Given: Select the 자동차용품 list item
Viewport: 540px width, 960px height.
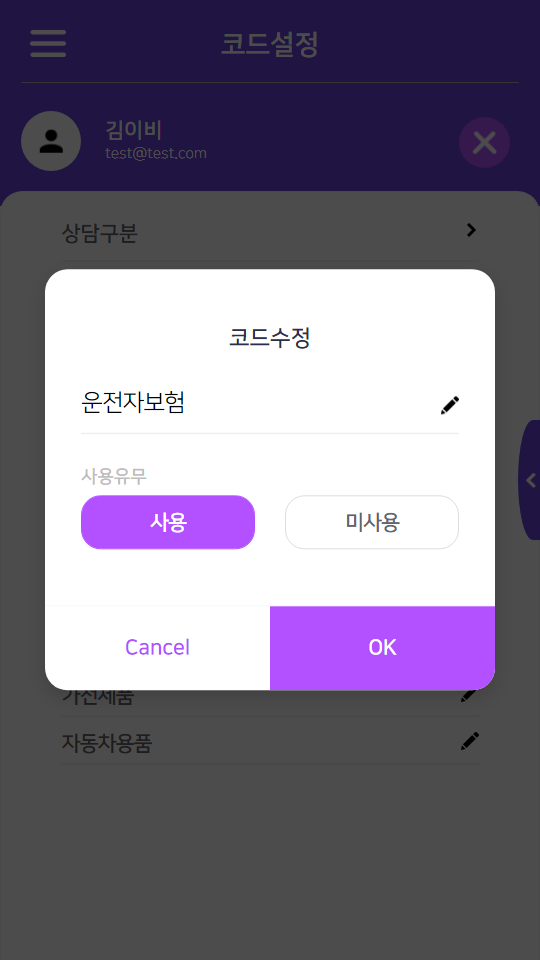Looking at the screenshot, I should 270,742.
